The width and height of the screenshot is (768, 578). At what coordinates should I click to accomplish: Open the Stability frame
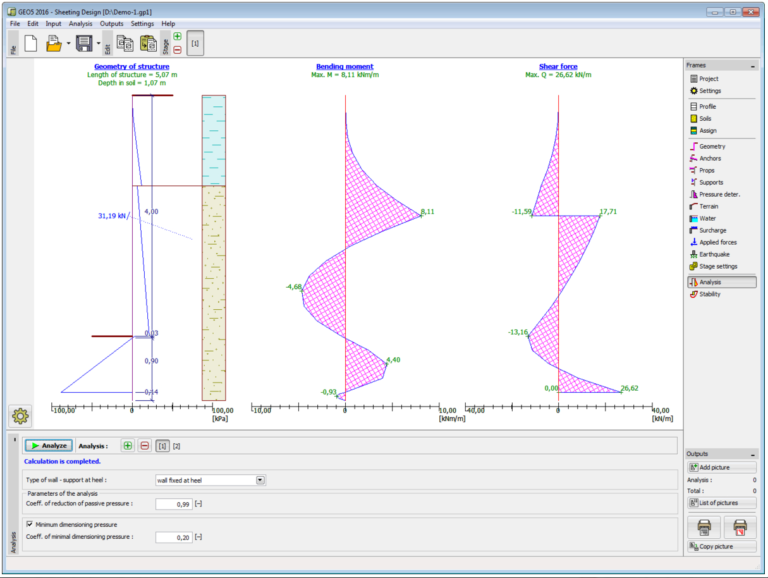[710, 294]
